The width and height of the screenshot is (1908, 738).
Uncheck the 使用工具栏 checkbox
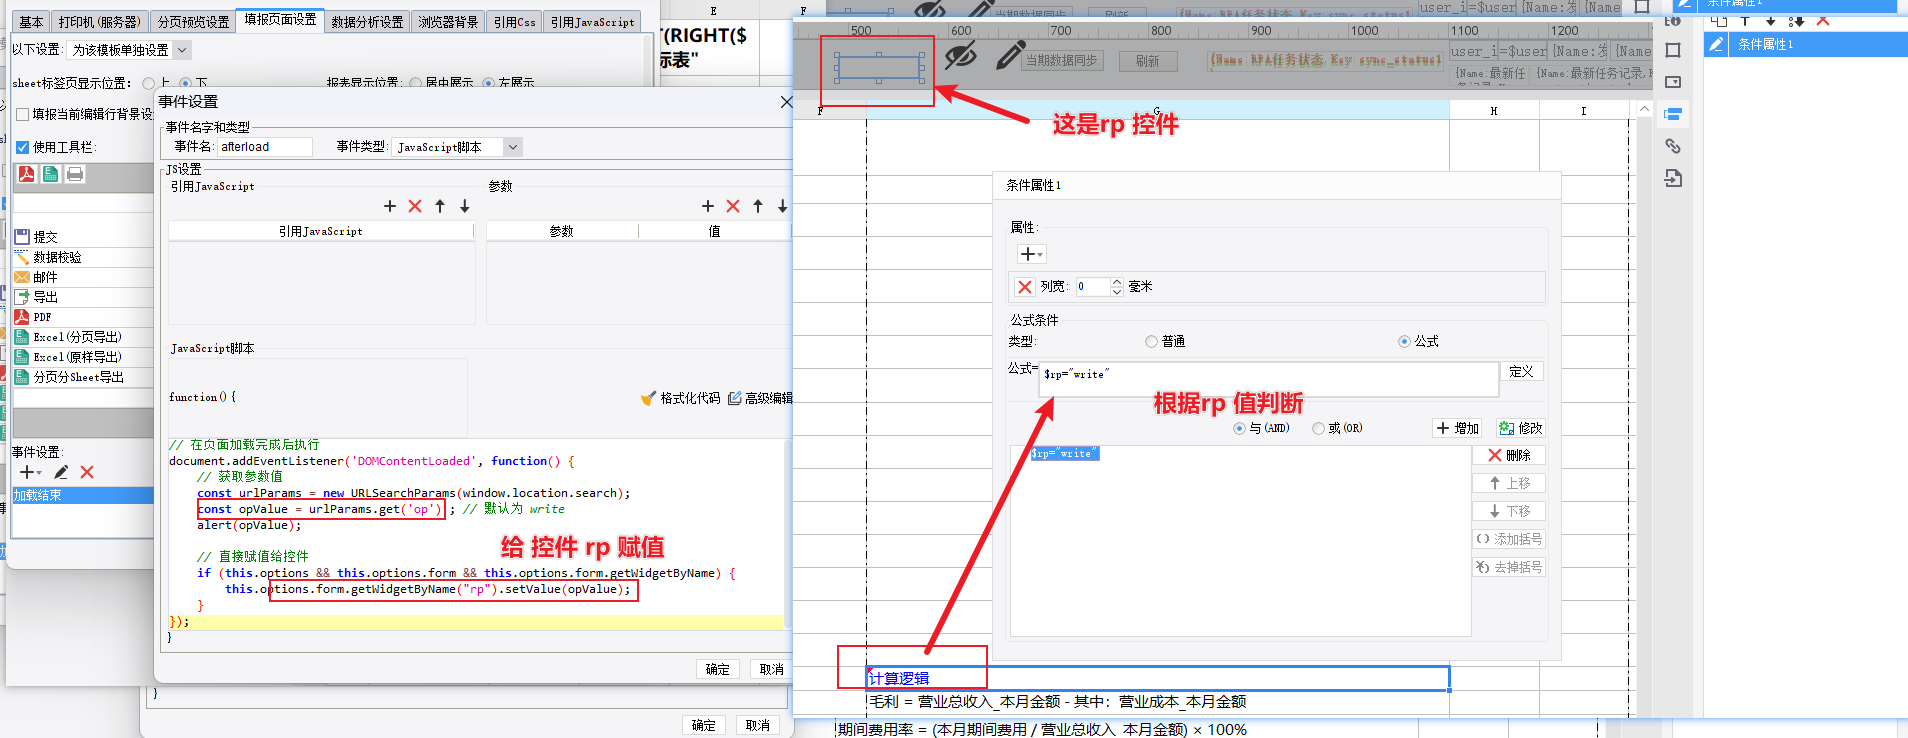[x=22, y=147]
